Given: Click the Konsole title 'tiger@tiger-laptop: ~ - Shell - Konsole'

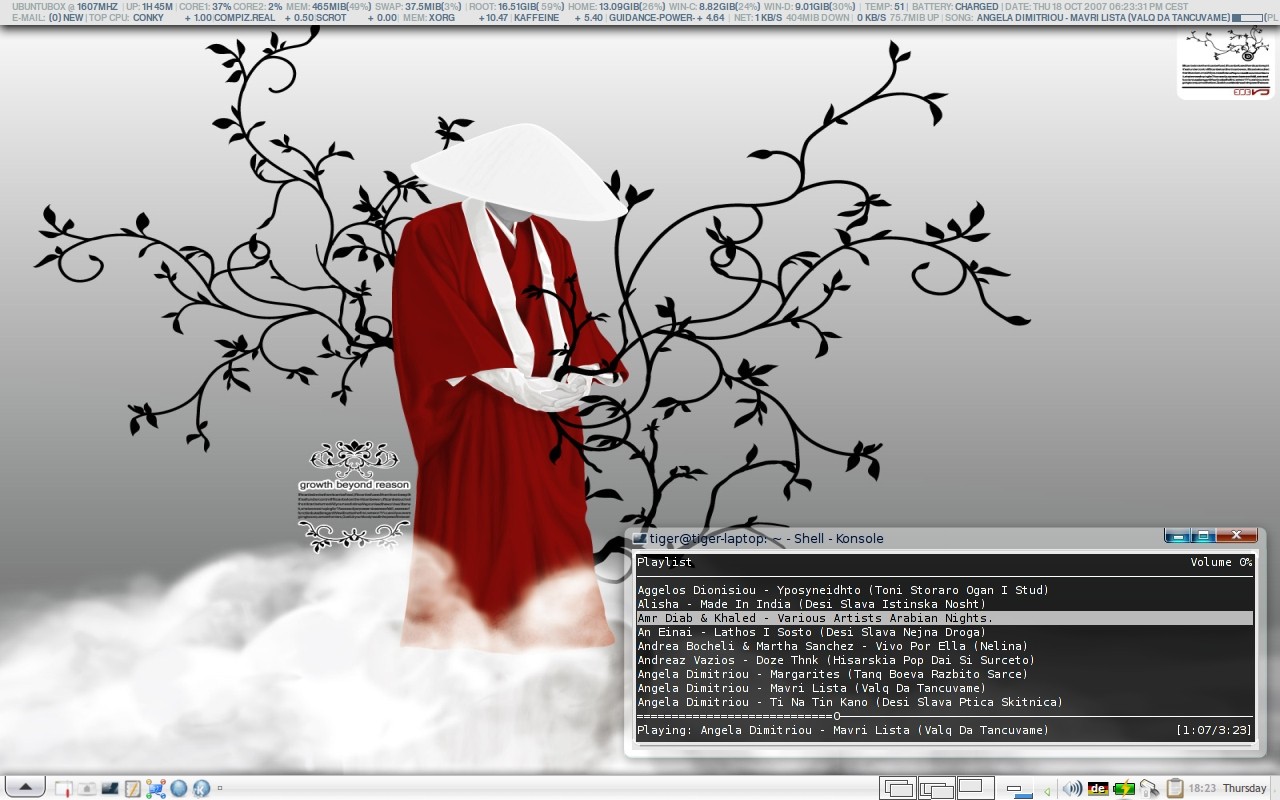Looking at the screenshot, I should click(x=766, y=538).
